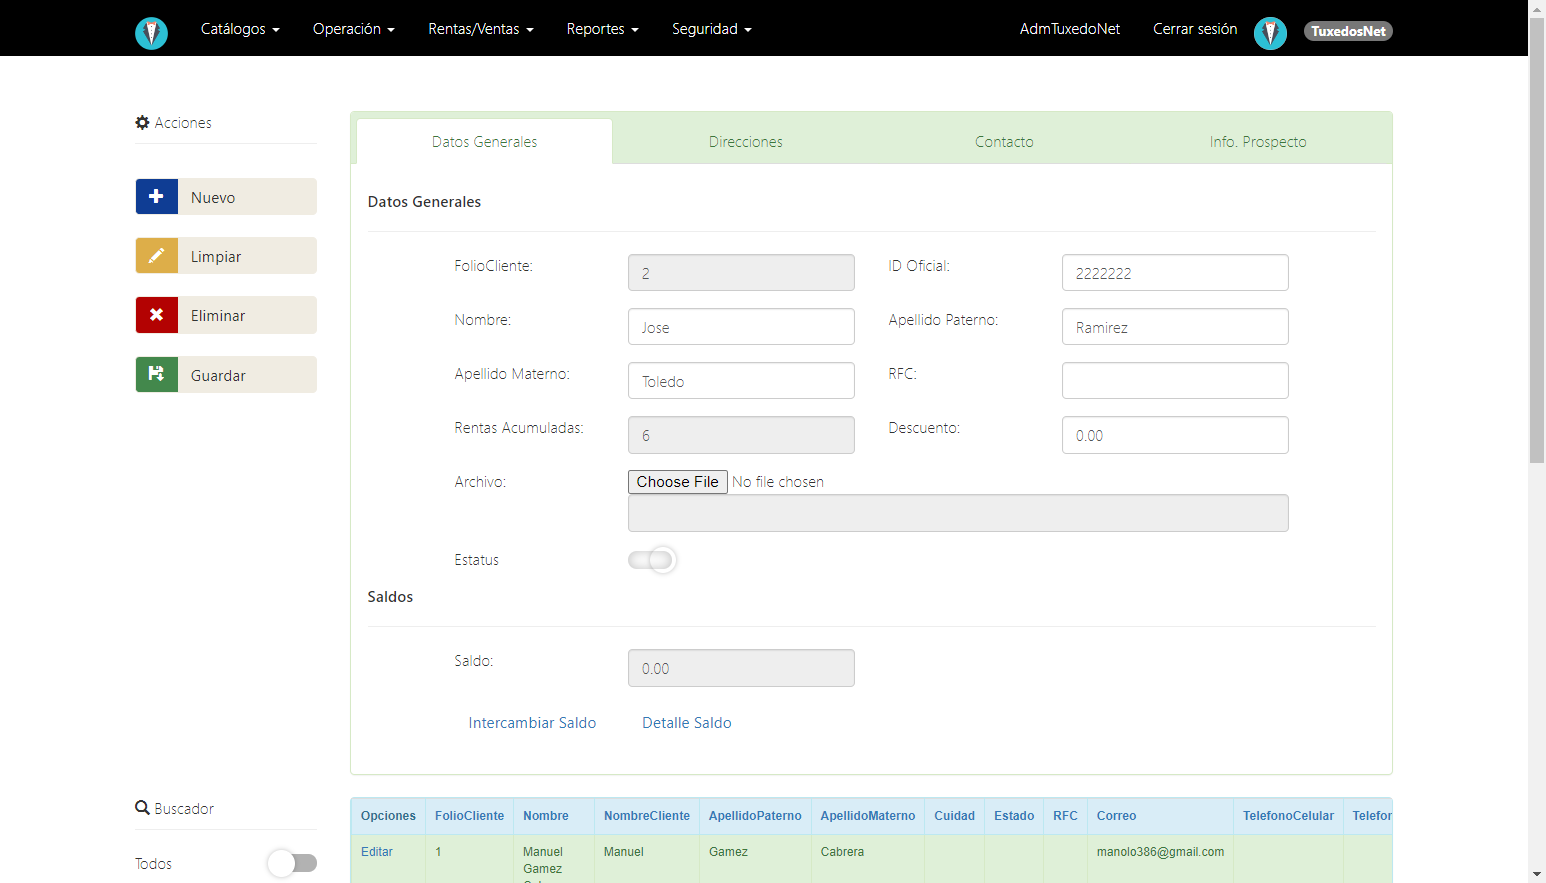Click the NombreCliente column header
Viewport: 1546px width, 883px height.
(x=647, y=816)
